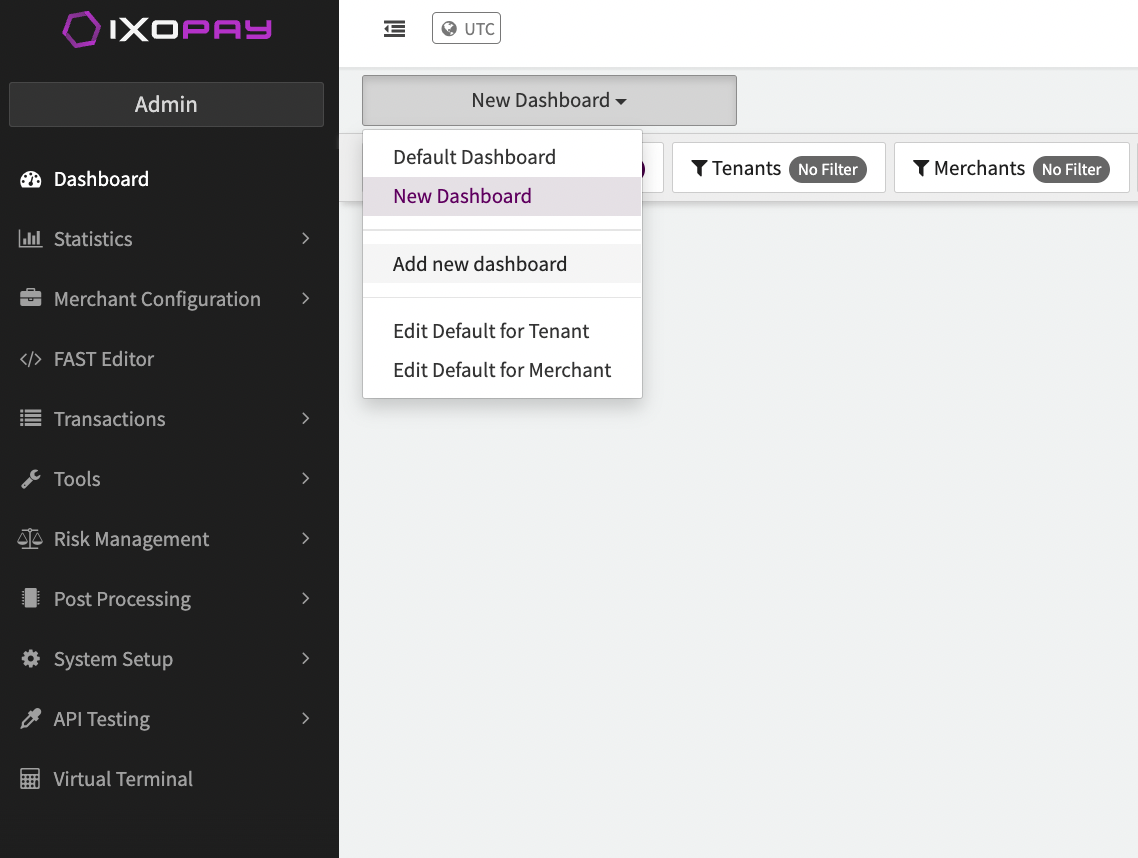Image resolution: width=1138 pixels, height=858 pixels.
Task: Click the IXOPAY logo
Action: [167, 30]
